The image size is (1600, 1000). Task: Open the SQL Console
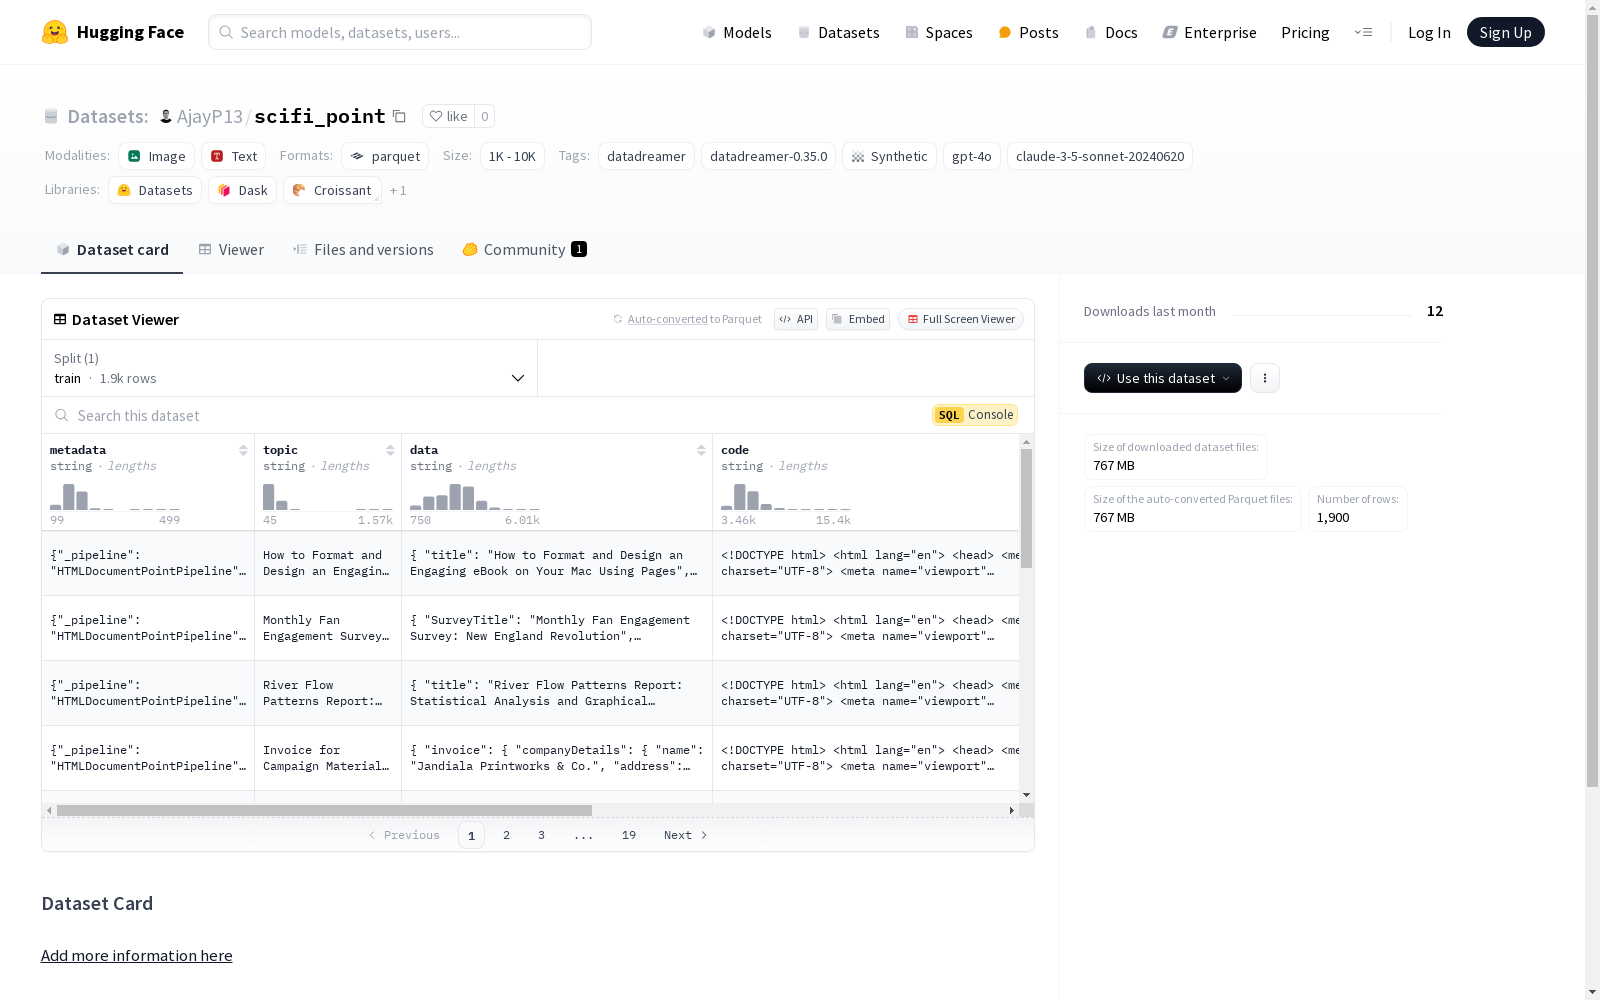975,415
